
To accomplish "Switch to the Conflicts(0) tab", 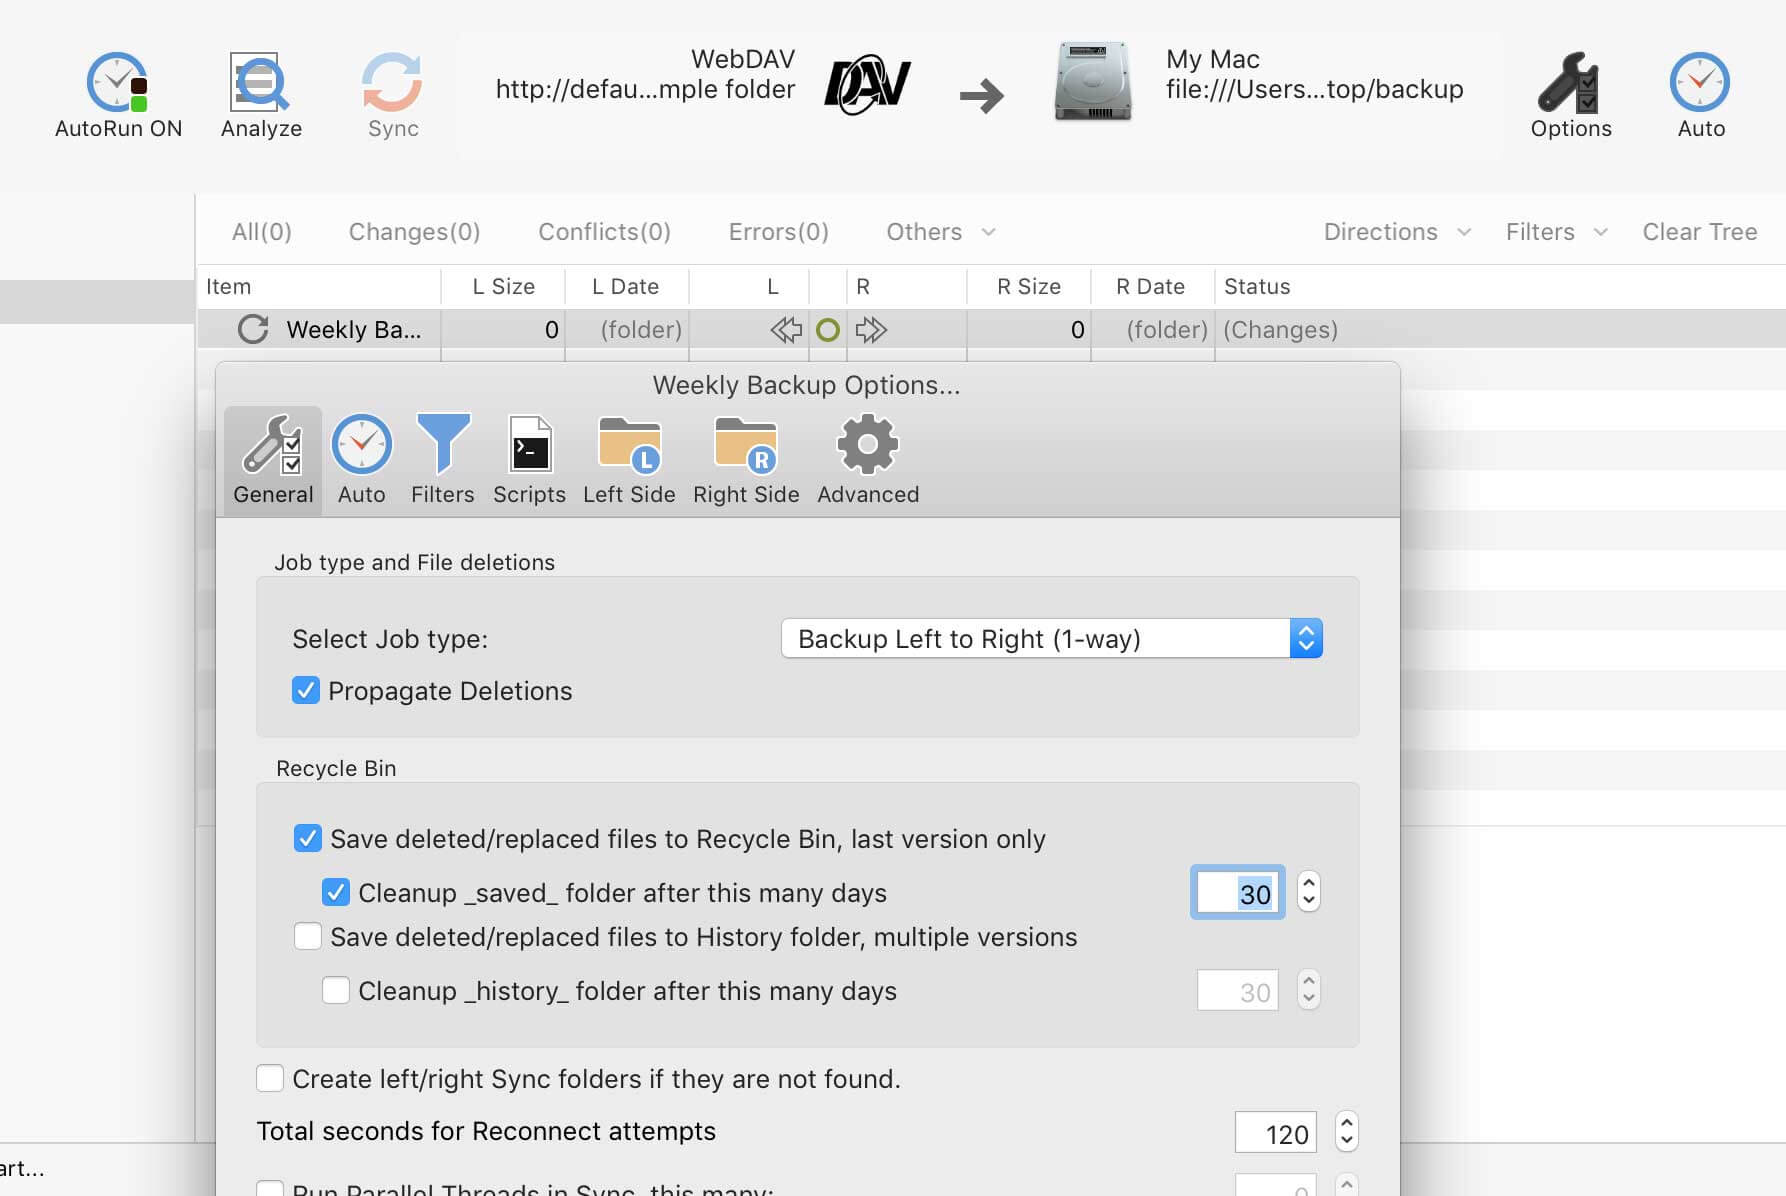I will [604, 232].
